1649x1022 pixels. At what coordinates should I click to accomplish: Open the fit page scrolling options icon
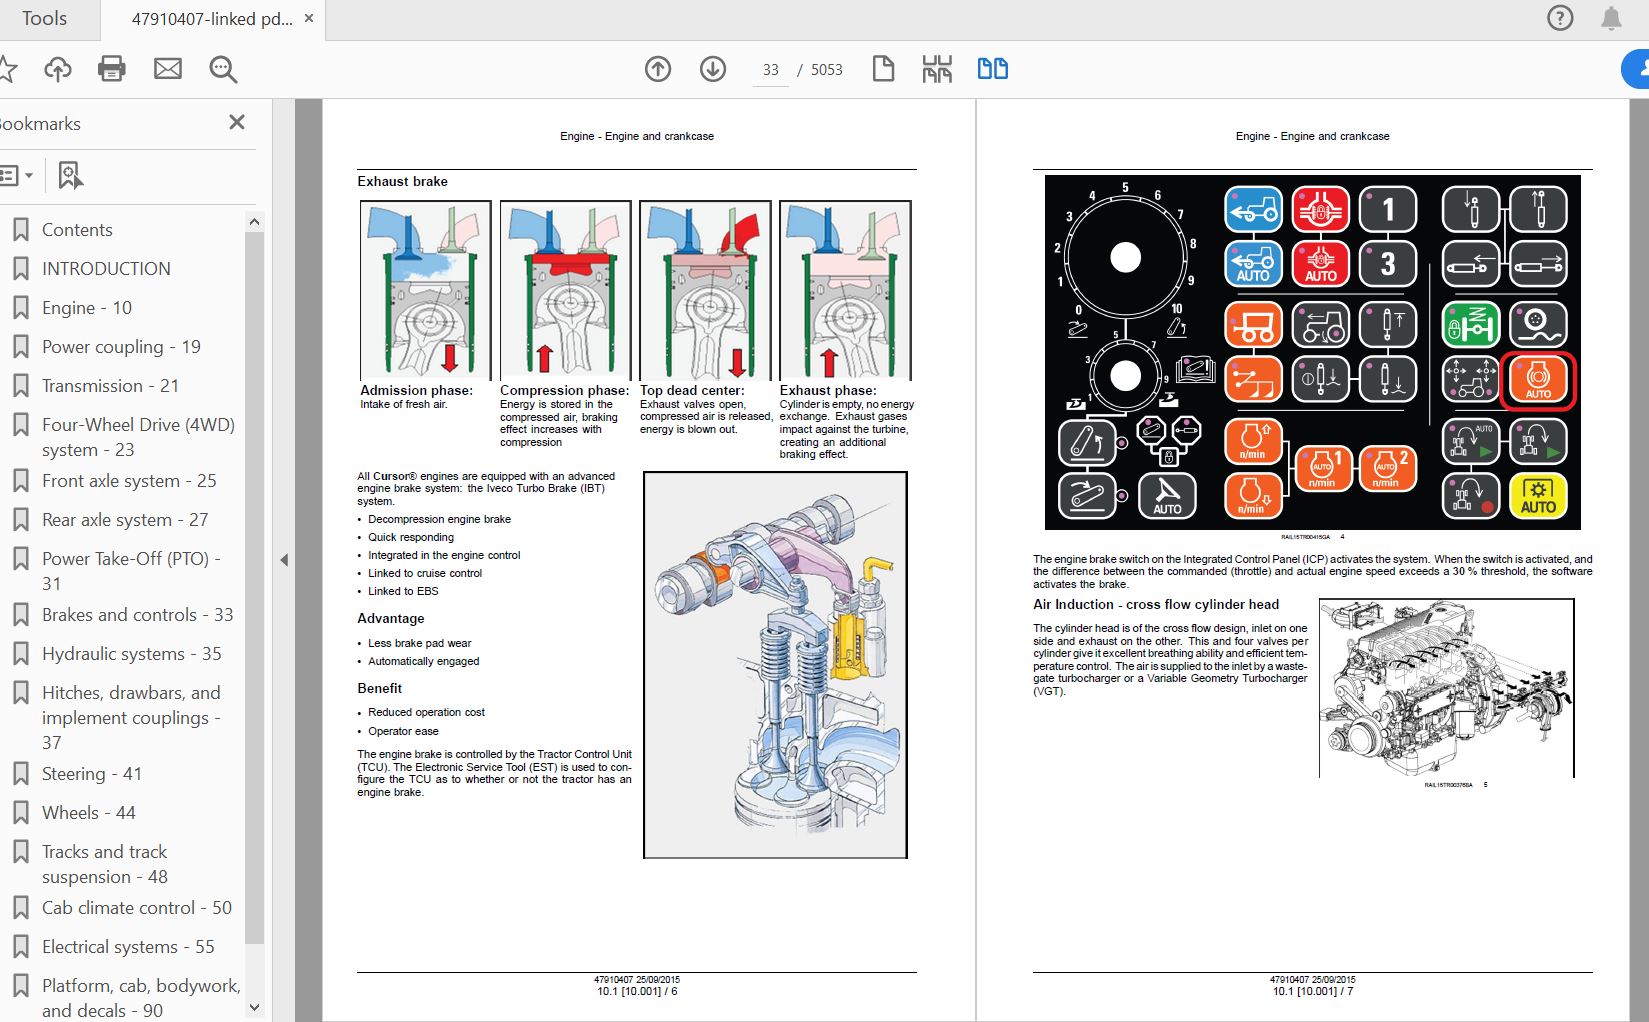[x=937, y=69]
